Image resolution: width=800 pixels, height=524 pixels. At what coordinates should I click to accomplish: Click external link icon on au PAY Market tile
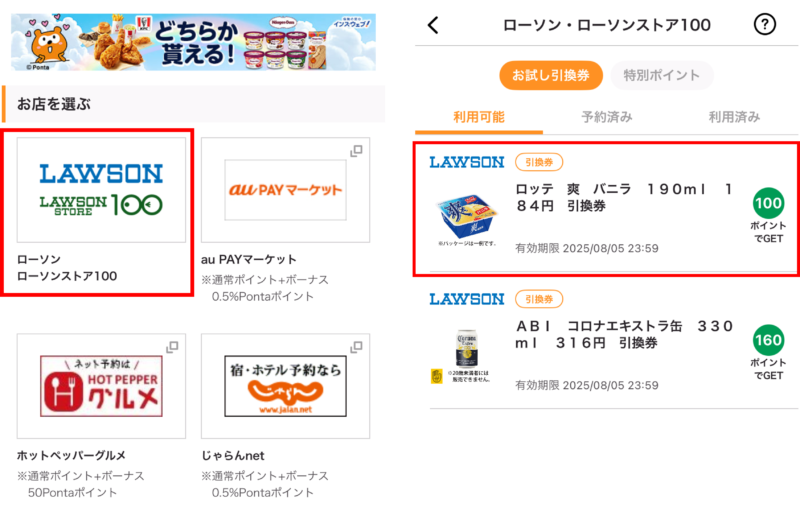tap(356, 151)
